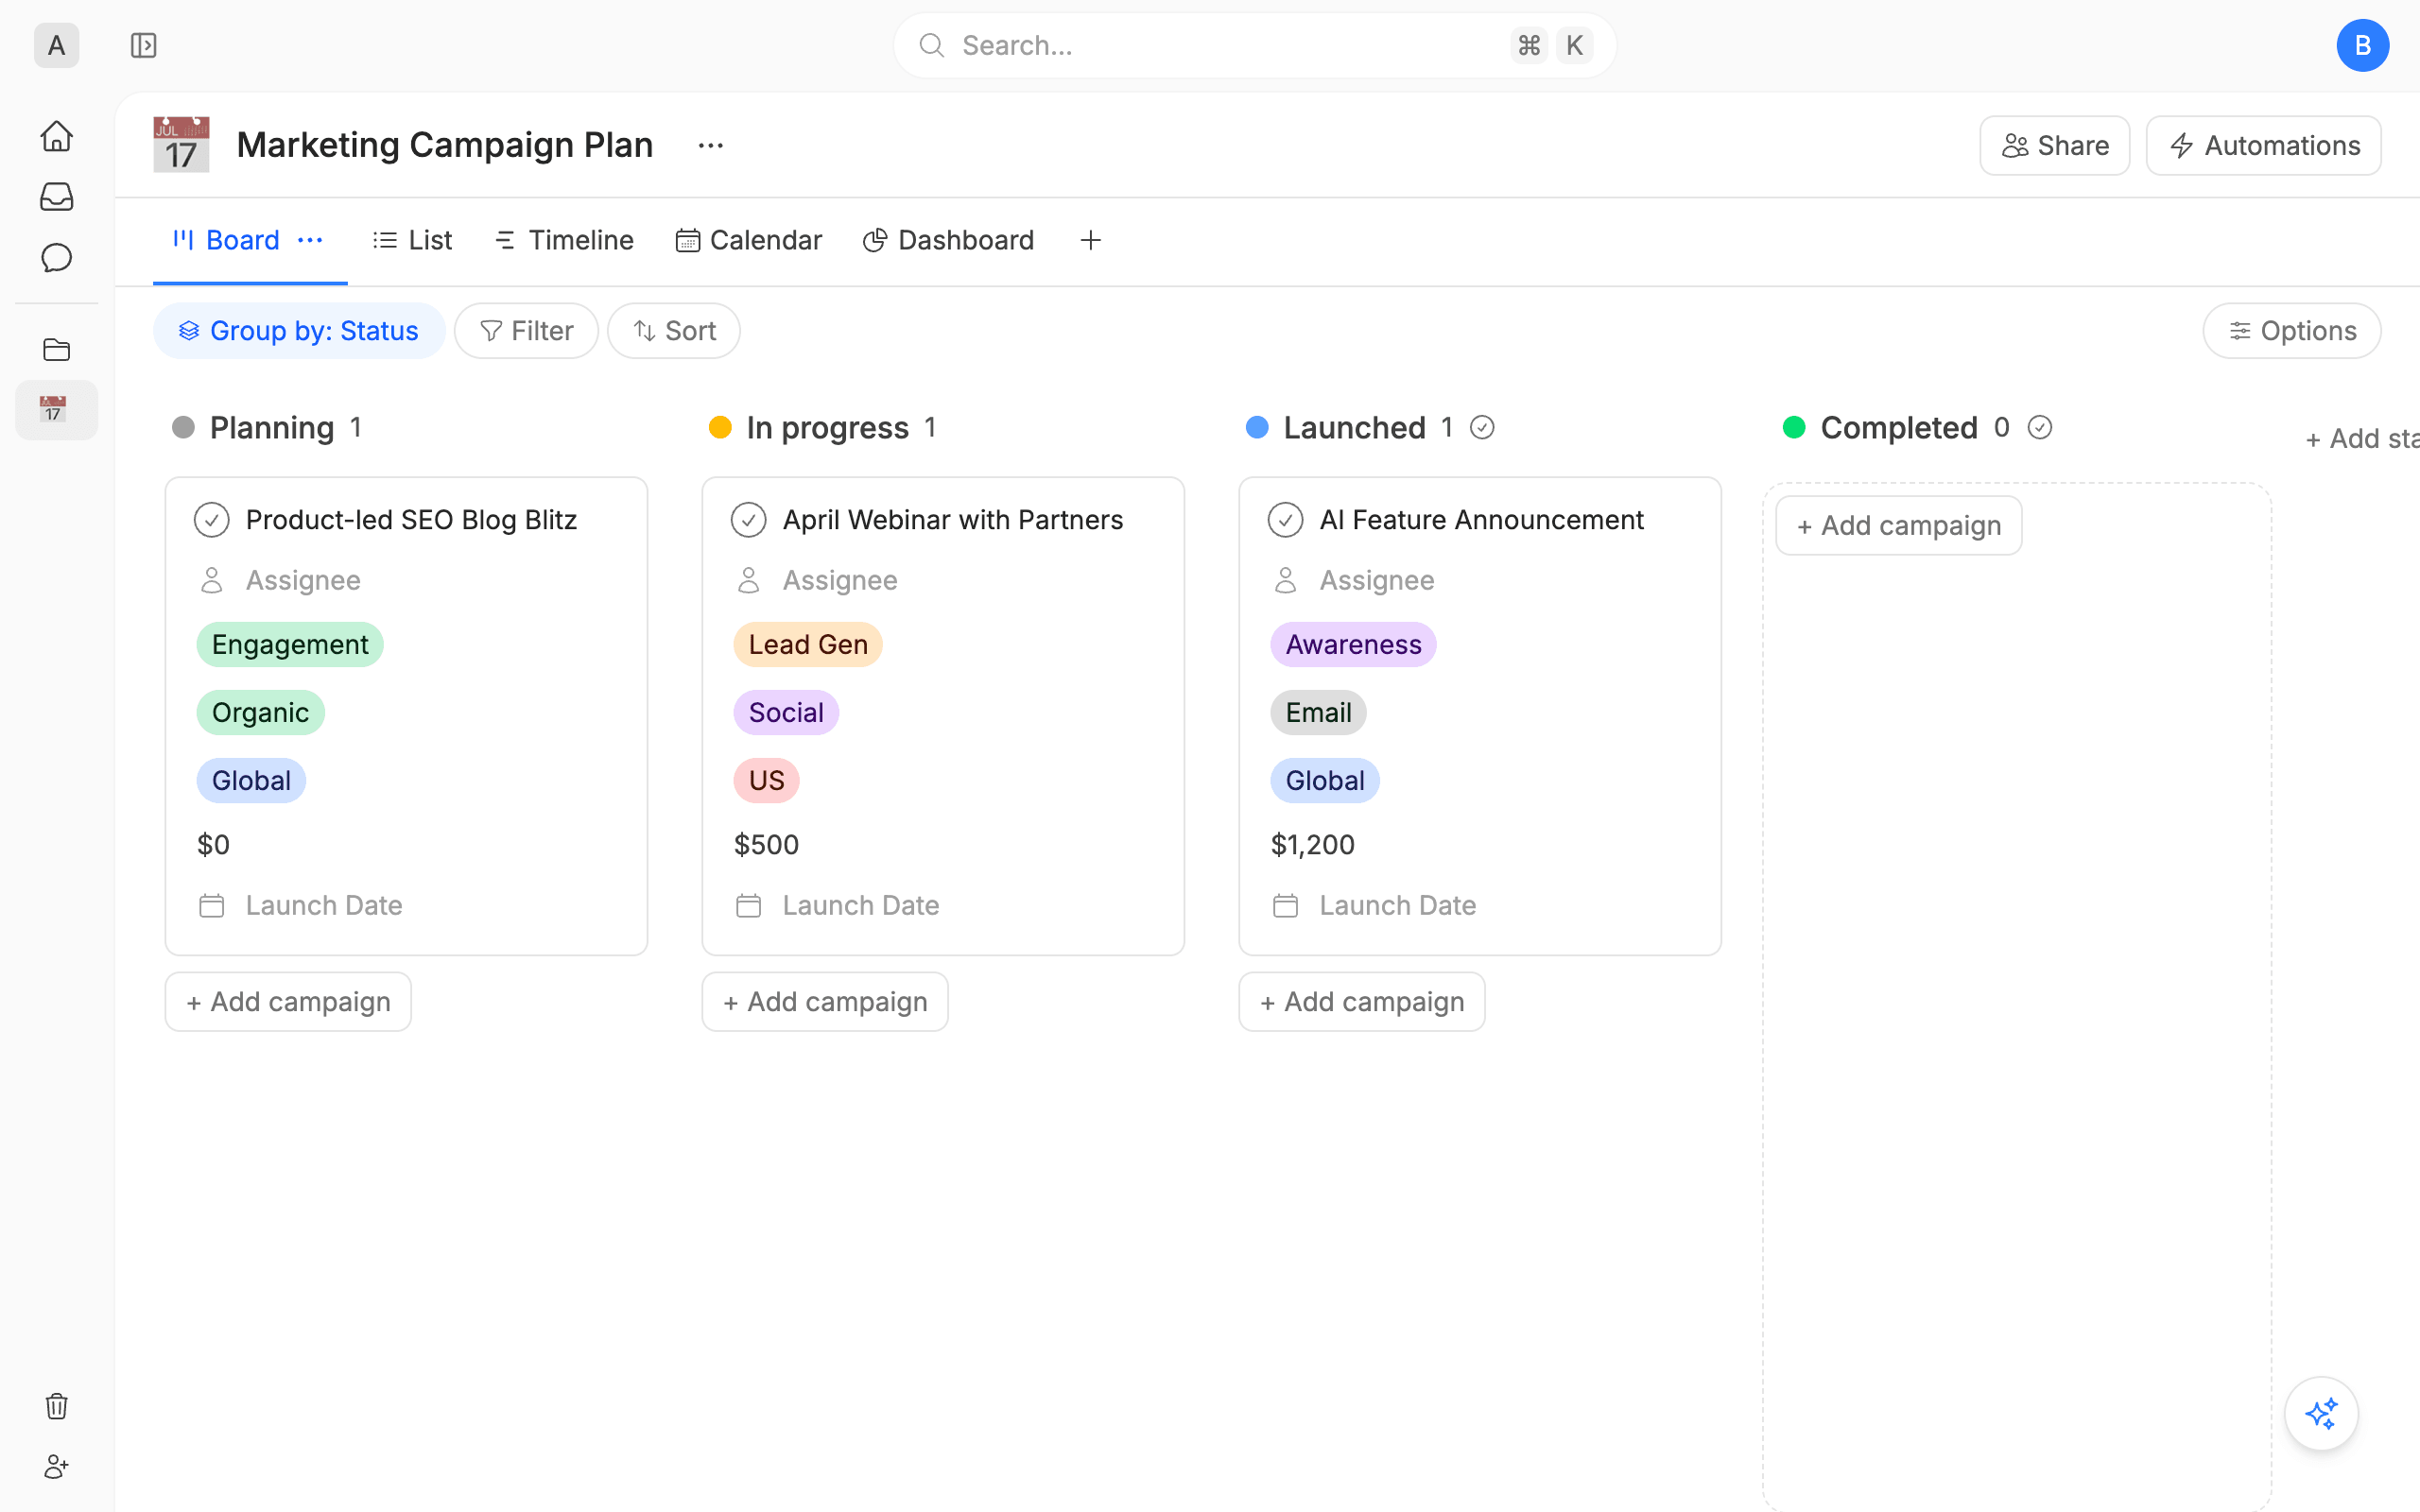Open the Home page from sidebar
The width and height of the screenshot is (2420, 1512).
click(57, 135)
